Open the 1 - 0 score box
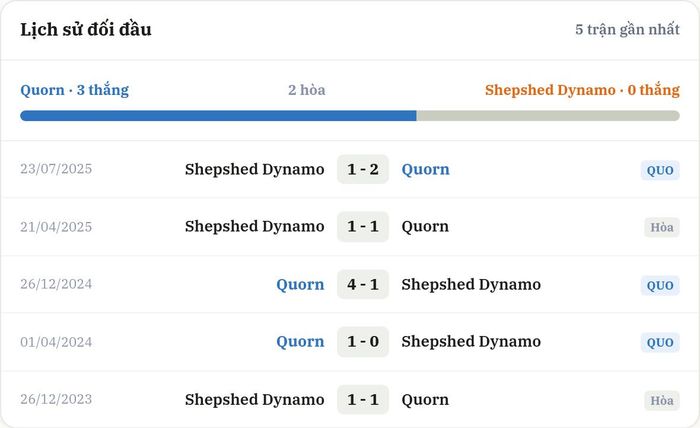The height and width of the screenshot is (428, 700). (x=363, y=341)
